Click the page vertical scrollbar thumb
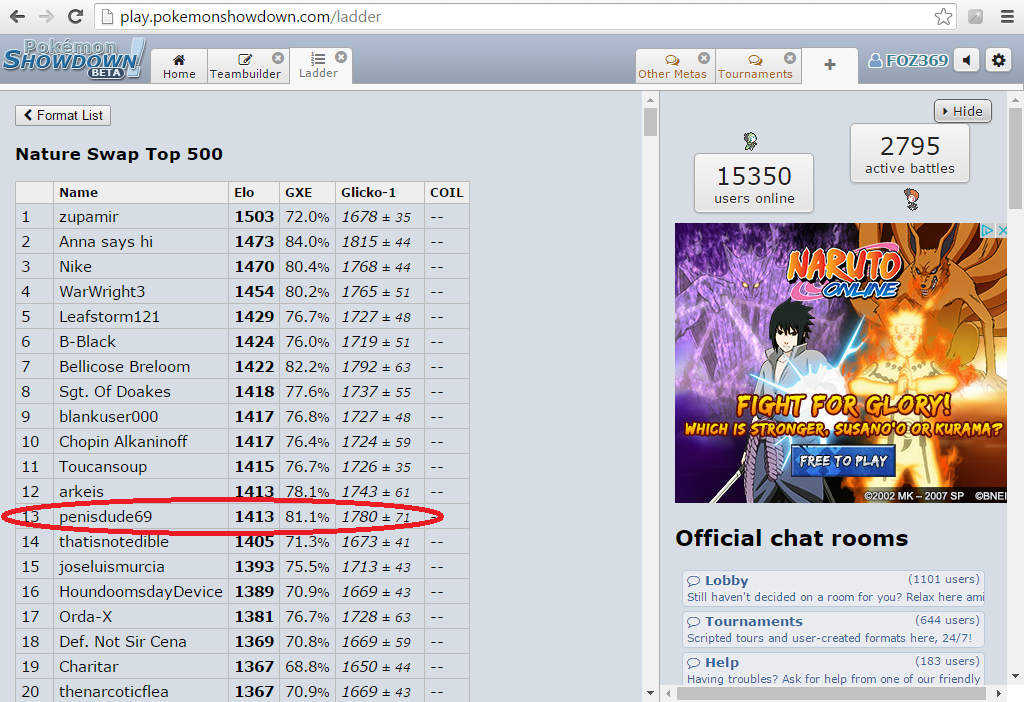Image resolution: width=1024 pixels, height=702 pixels. click(1016, 158)
